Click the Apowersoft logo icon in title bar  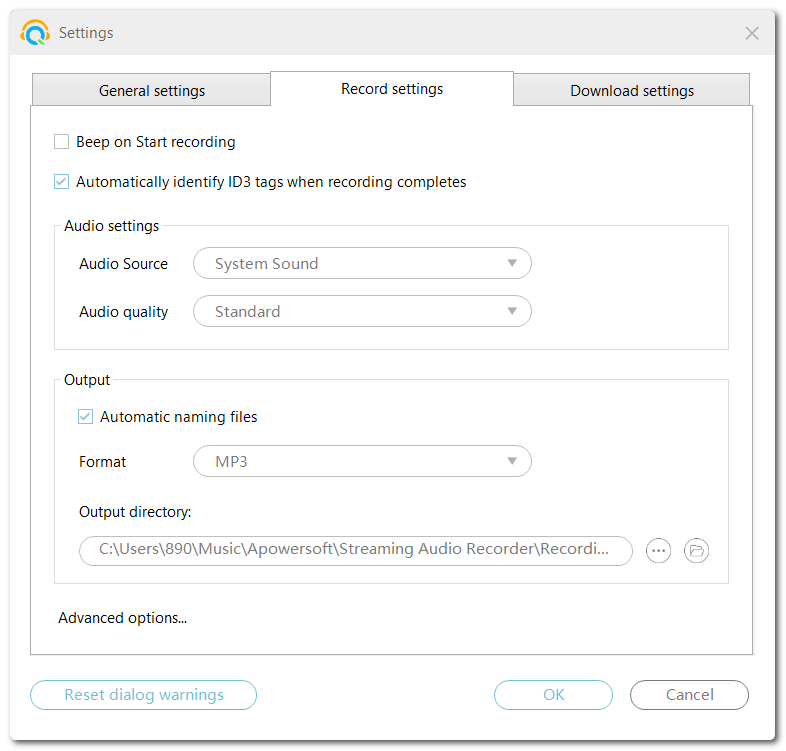(x=36, y=33)
